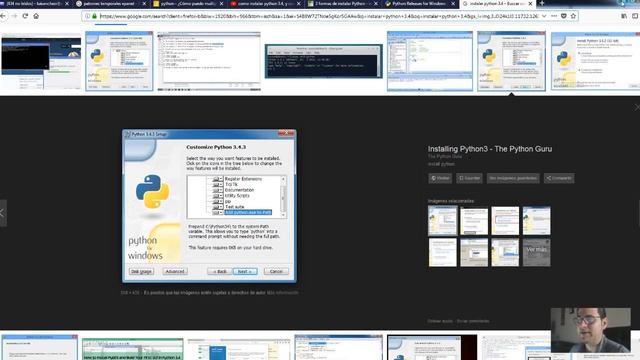Open last top-row Python install thumbnail

point(595,61)
